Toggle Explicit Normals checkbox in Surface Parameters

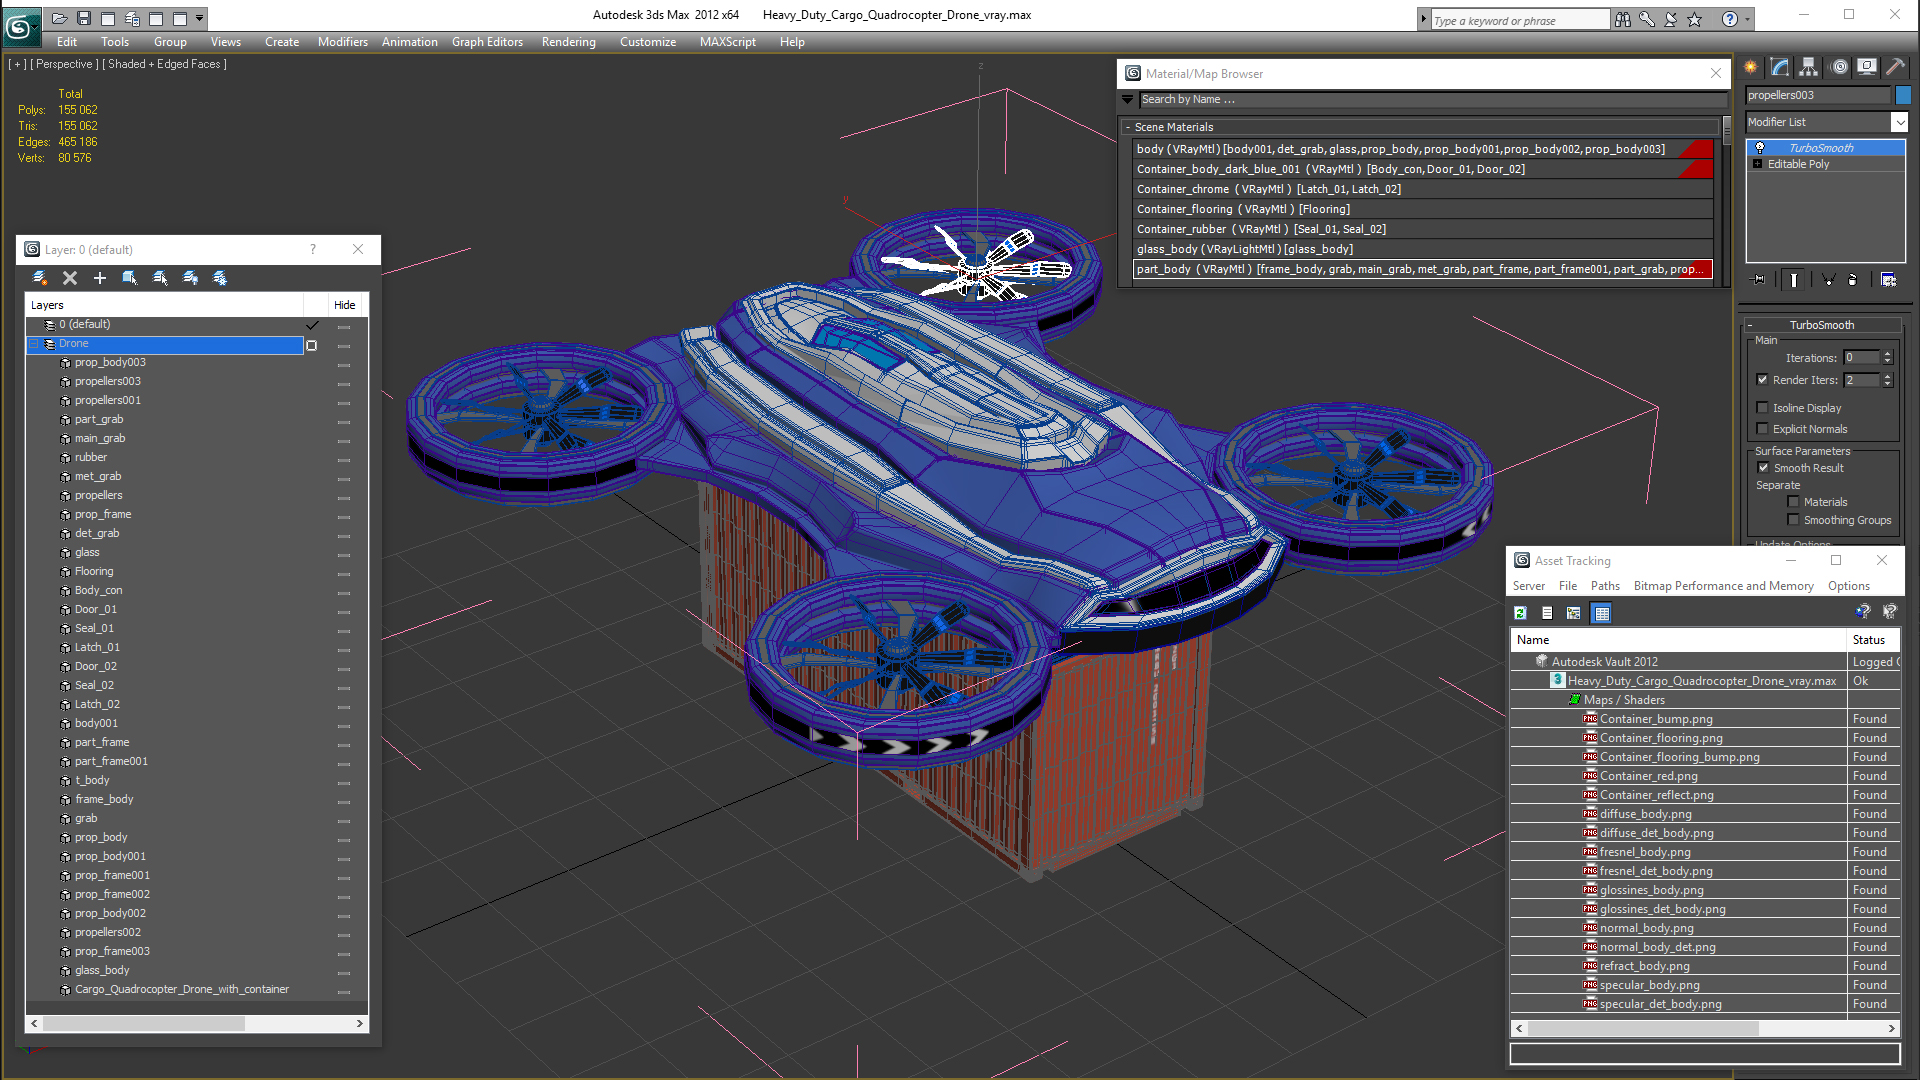(x=1764, y=427)
